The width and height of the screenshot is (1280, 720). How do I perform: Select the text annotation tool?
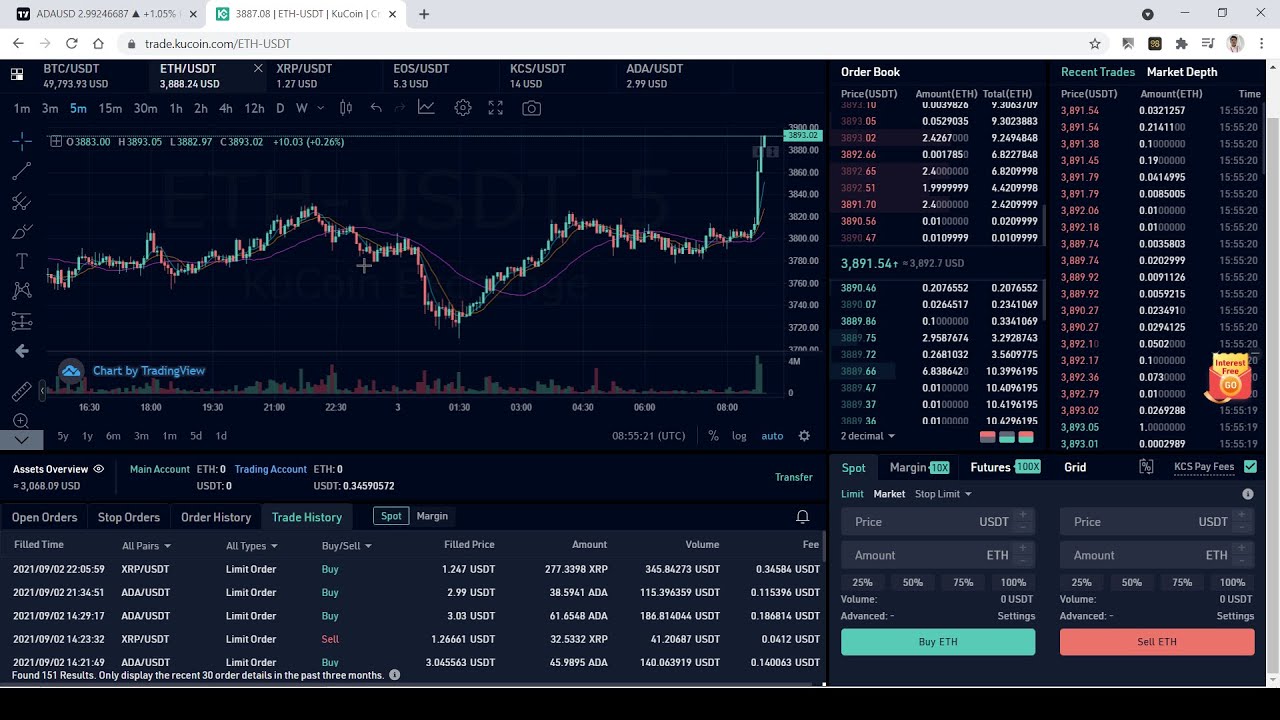coord(21,261)
